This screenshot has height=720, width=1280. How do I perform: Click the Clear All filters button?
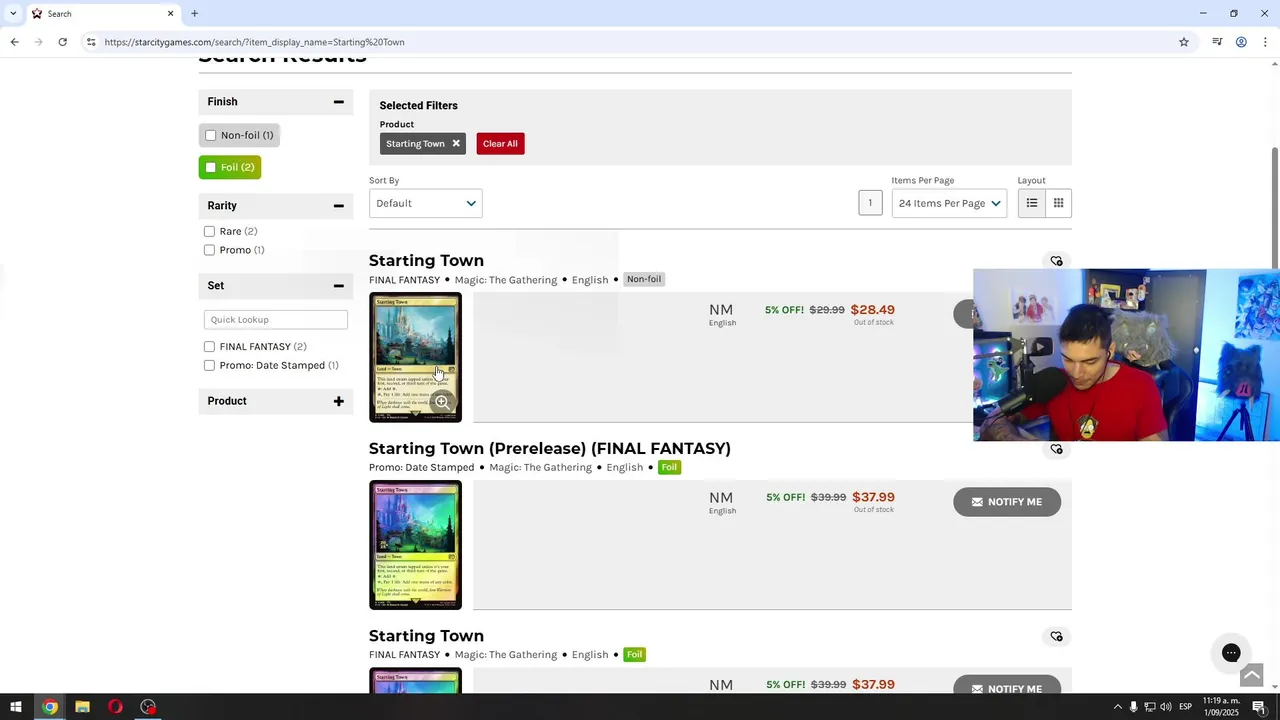pos(500,143)
